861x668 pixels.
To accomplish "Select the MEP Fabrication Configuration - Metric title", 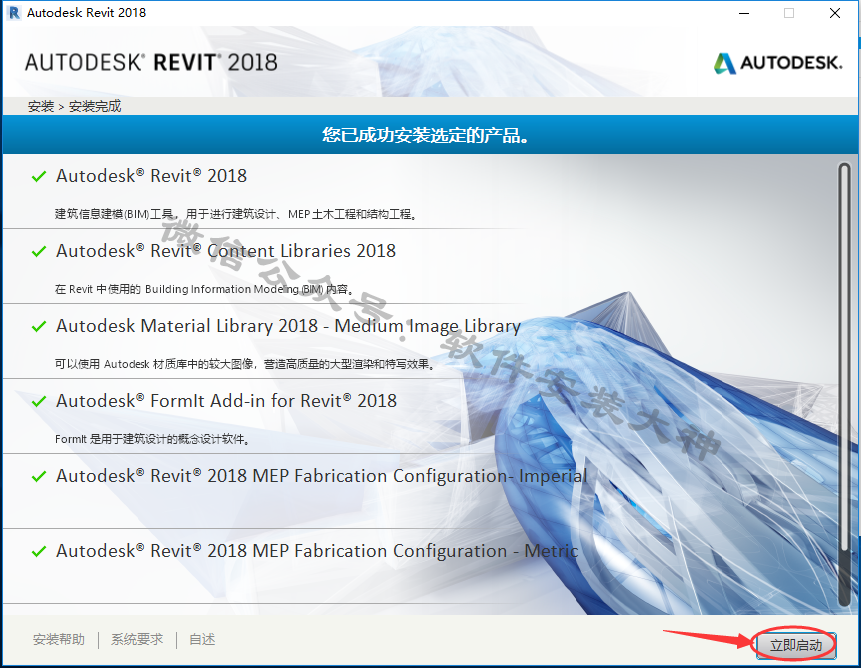I will [x=317, y=551].
